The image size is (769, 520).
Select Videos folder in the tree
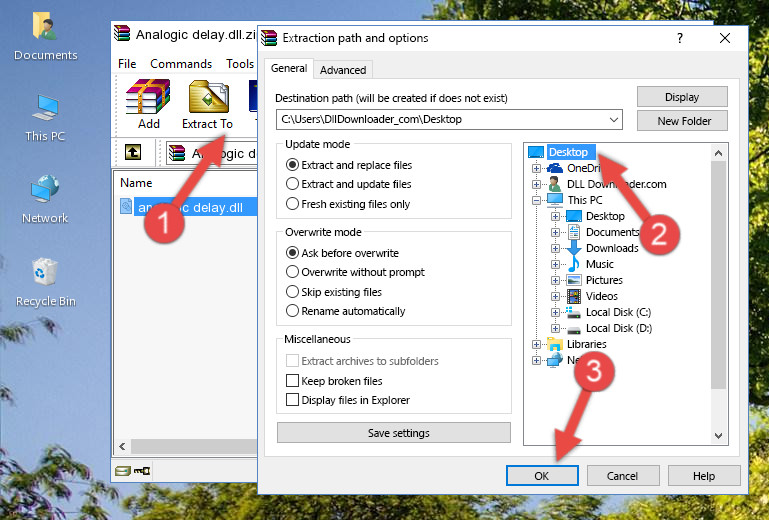(601, 296)
